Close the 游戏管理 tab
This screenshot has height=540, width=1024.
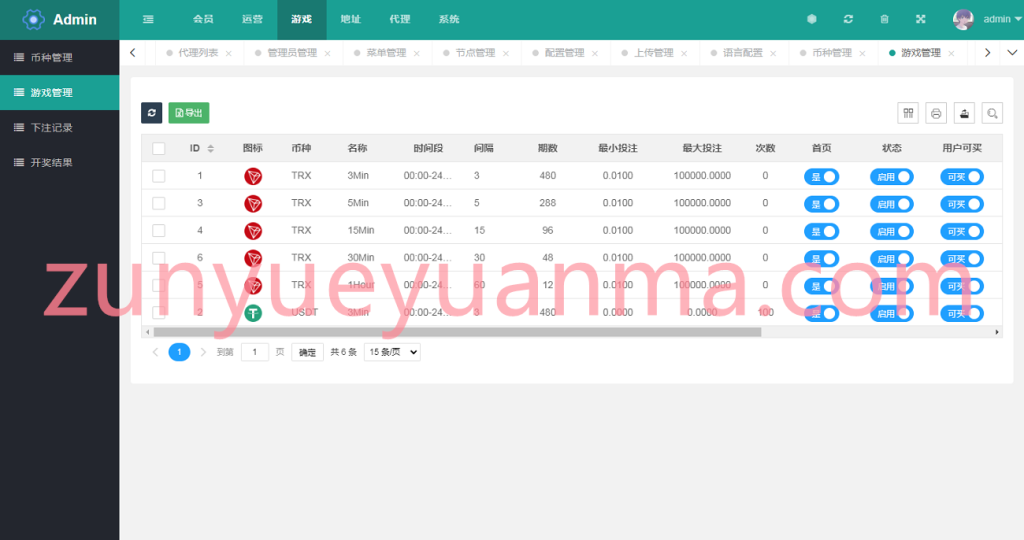pos(951,54)
